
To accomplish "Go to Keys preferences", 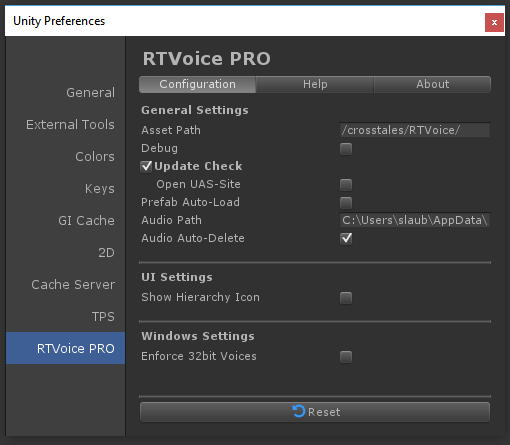I will (100, 189).
